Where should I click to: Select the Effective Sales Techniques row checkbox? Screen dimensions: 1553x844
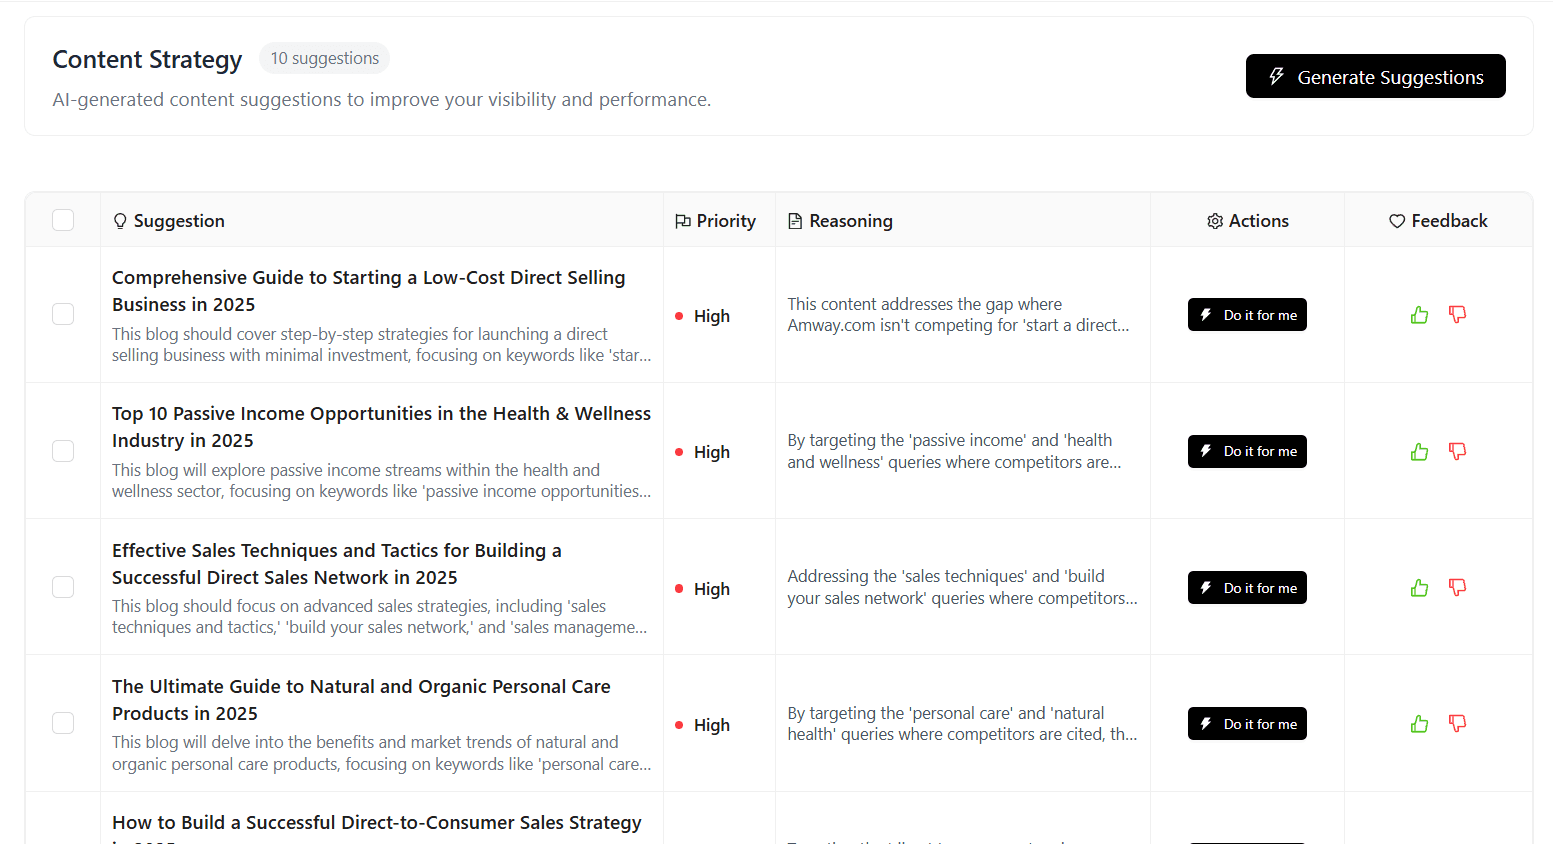(62, 587)
